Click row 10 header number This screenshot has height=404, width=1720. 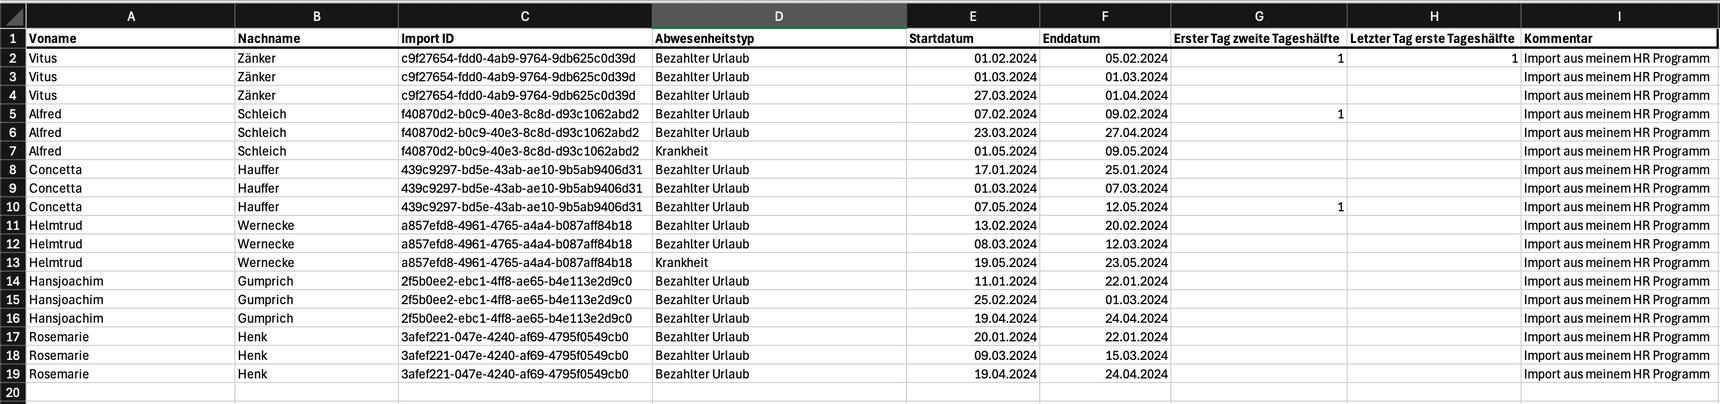coord(13,207)
